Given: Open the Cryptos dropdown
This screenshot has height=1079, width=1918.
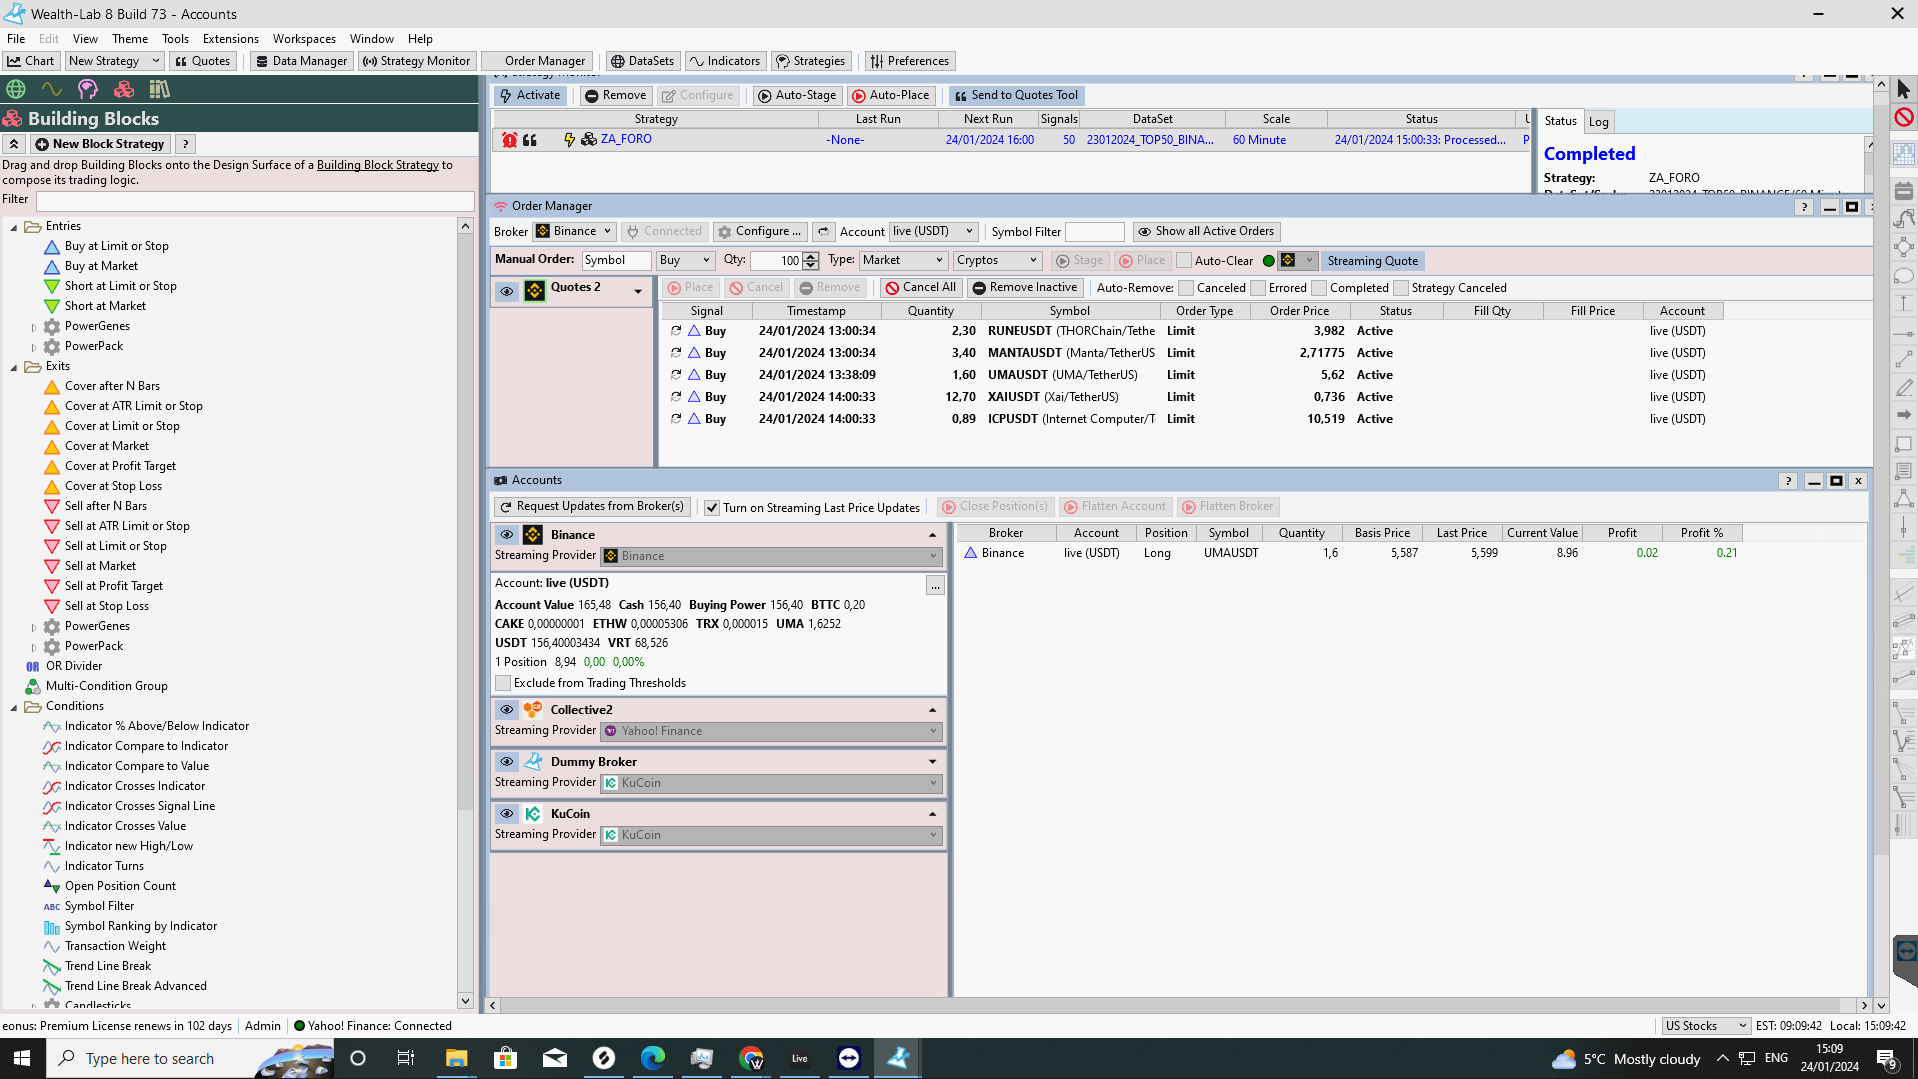Looking at the screenshot, I should [x=997, y=260].
